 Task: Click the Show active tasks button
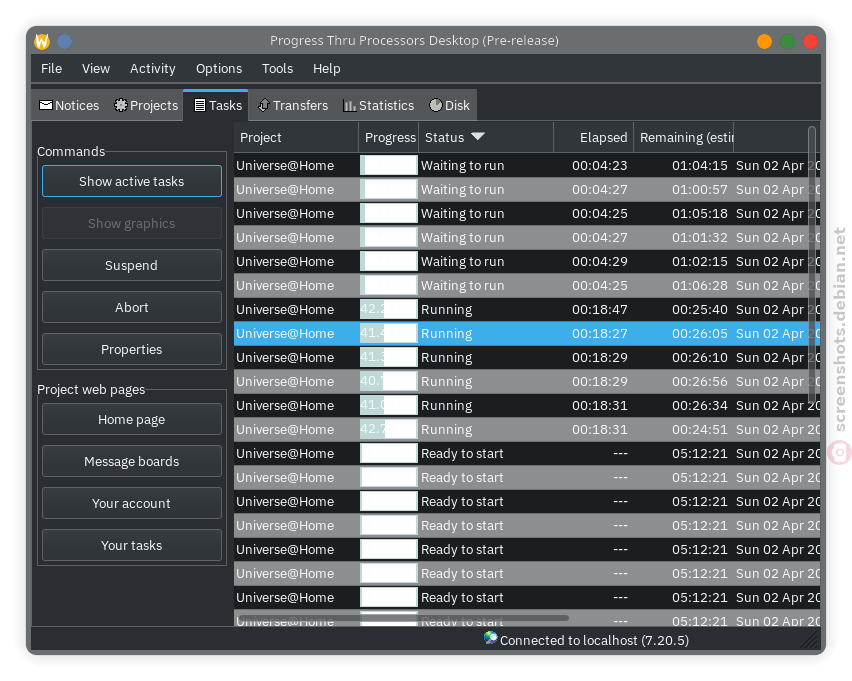131,181
